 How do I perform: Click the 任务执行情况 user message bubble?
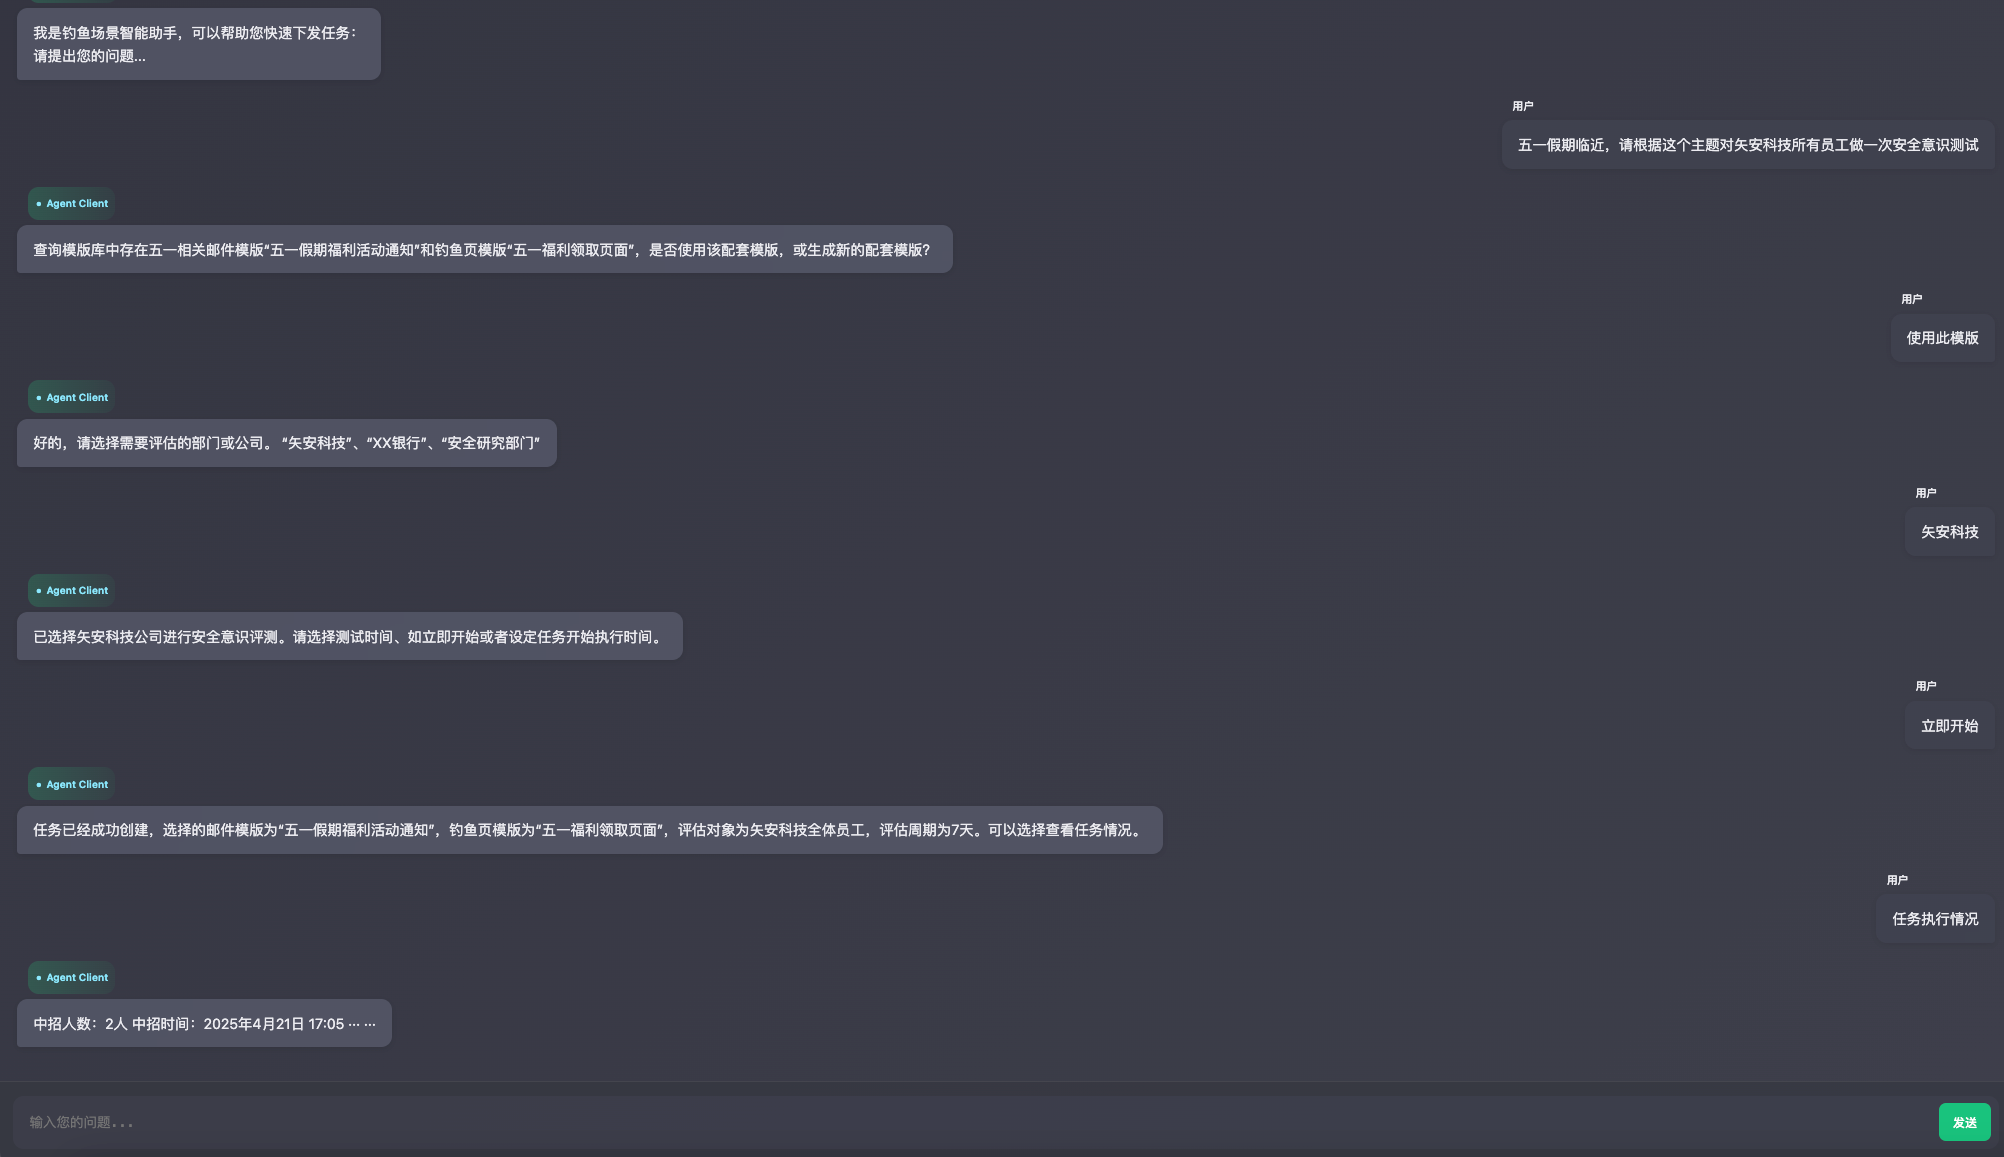[x=1934, y=919]
